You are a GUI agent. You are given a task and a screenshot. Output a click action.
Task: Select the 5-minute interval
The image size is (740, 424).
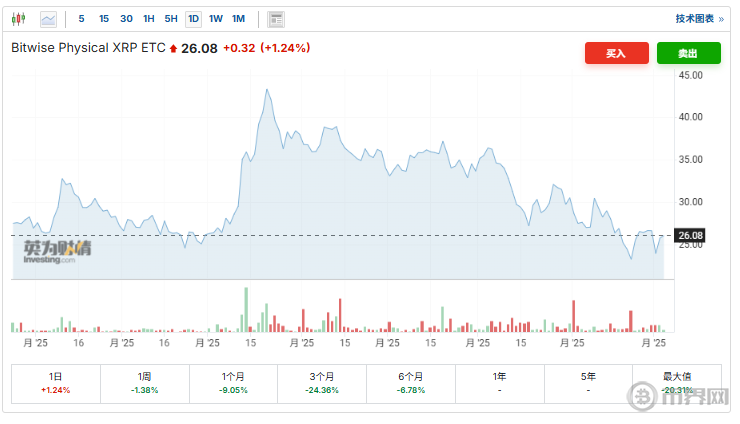tap(81, 19)
